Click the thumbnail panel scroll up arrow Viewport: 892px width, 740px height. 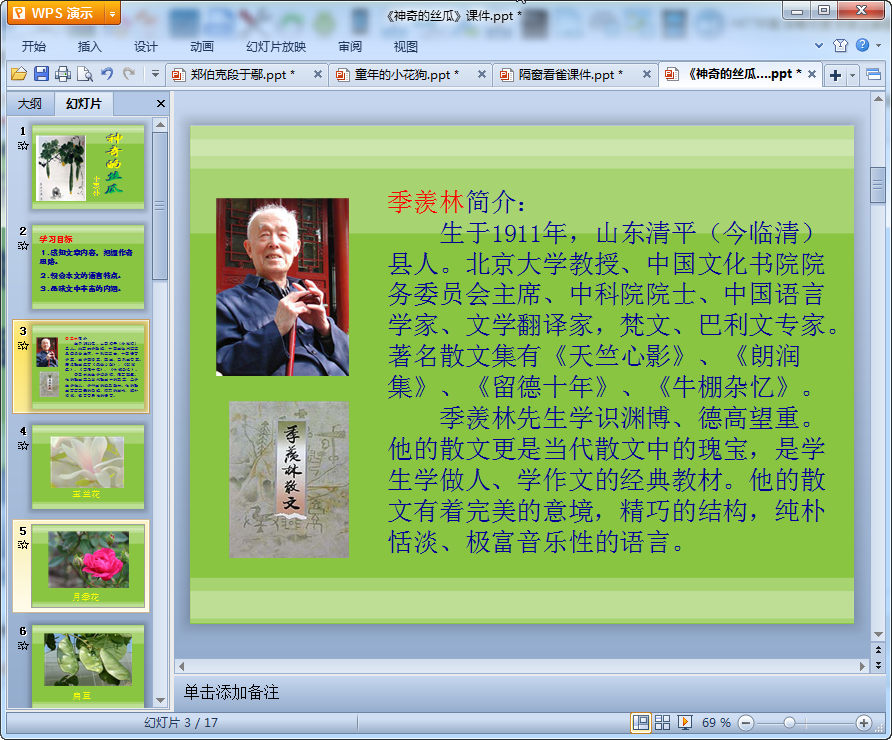pos(160,125)
